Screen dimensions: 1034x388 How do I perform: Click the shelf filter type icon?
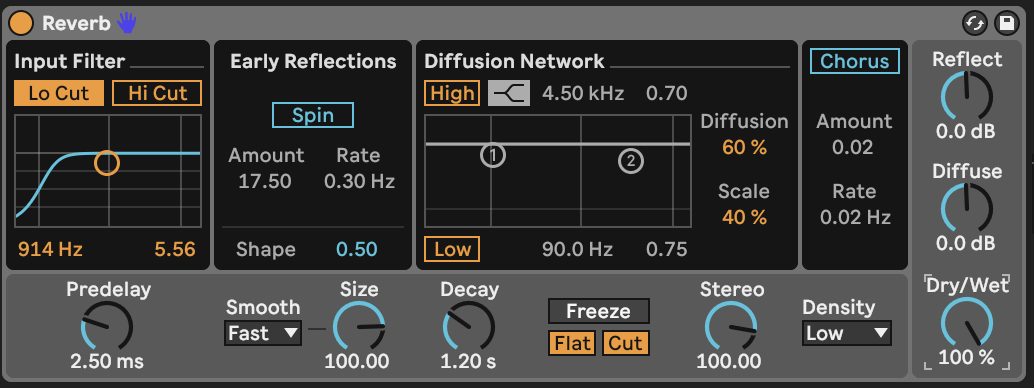tap(508, 94)
